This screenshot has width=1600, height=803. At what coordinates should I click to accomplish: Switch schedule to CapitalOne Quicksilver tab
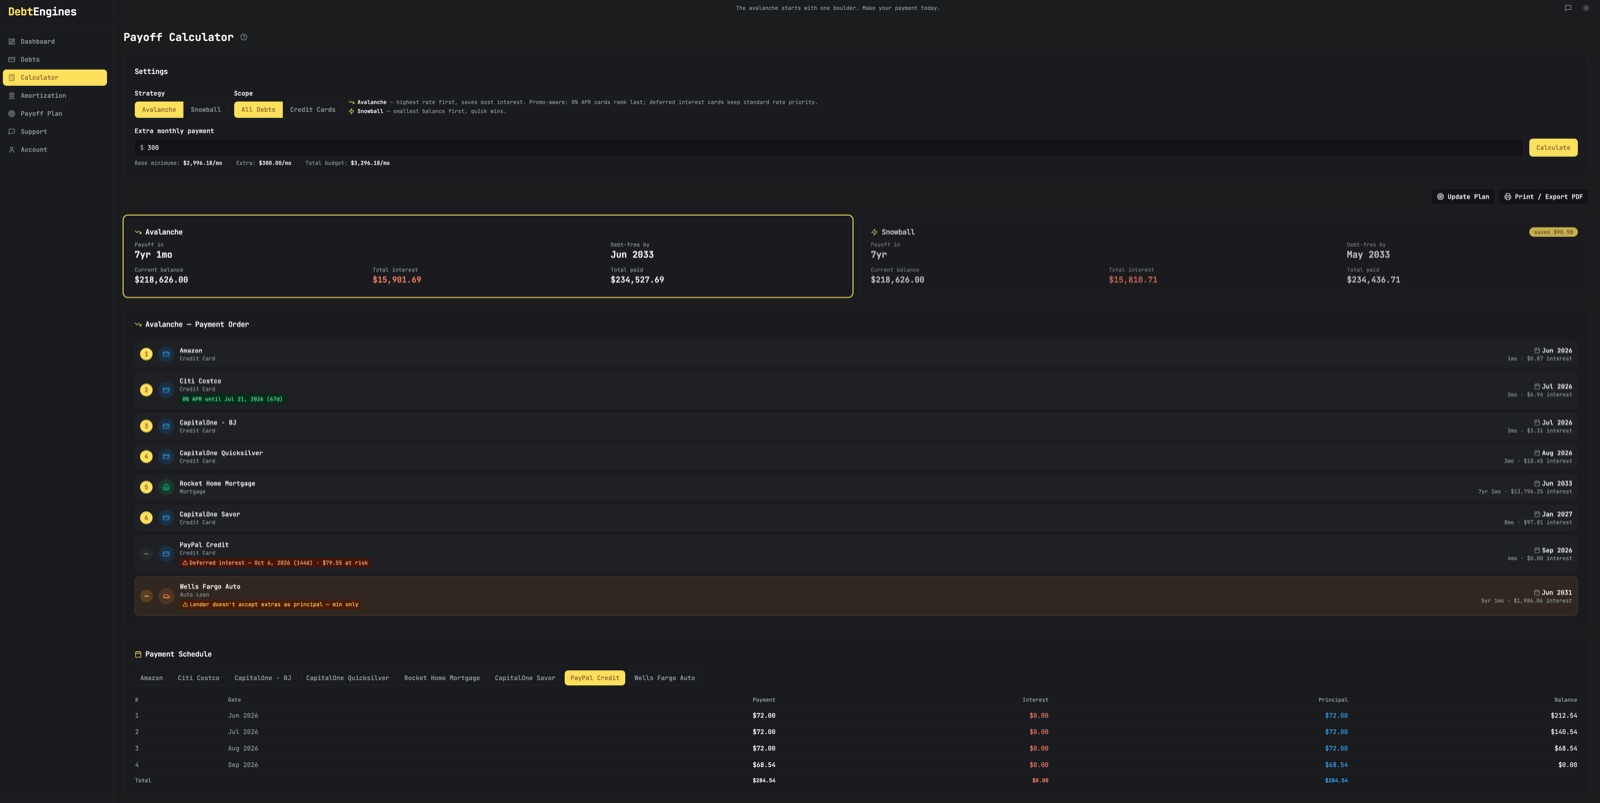point(347,678)
